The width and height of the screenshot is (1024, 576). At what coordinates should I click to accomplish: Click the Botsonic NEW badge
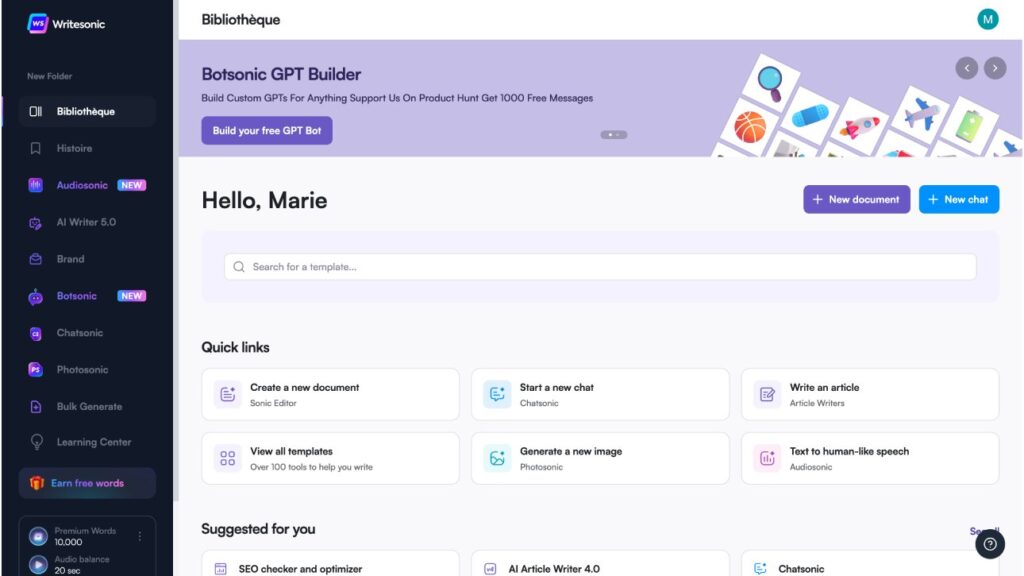131,296
